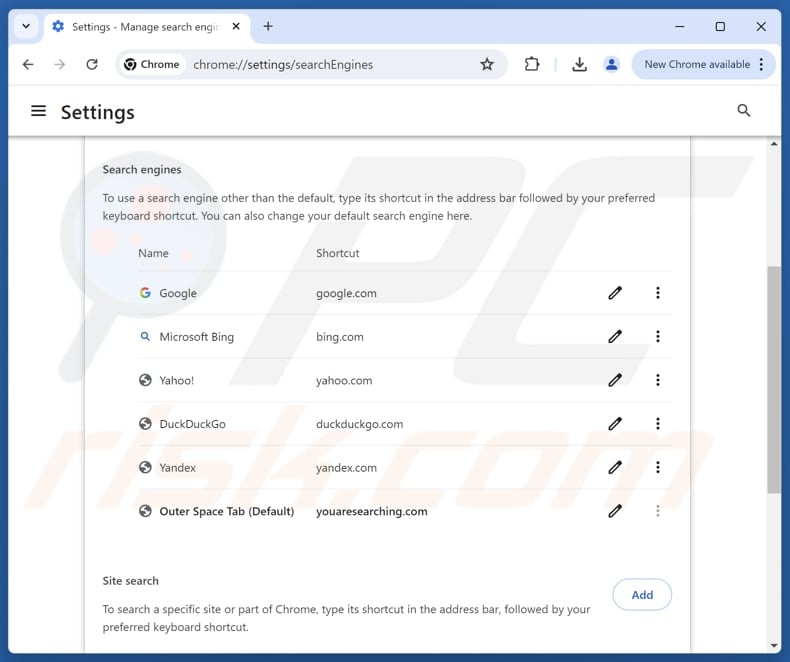Select the DuckDuckGo row name

coord(192,424)
